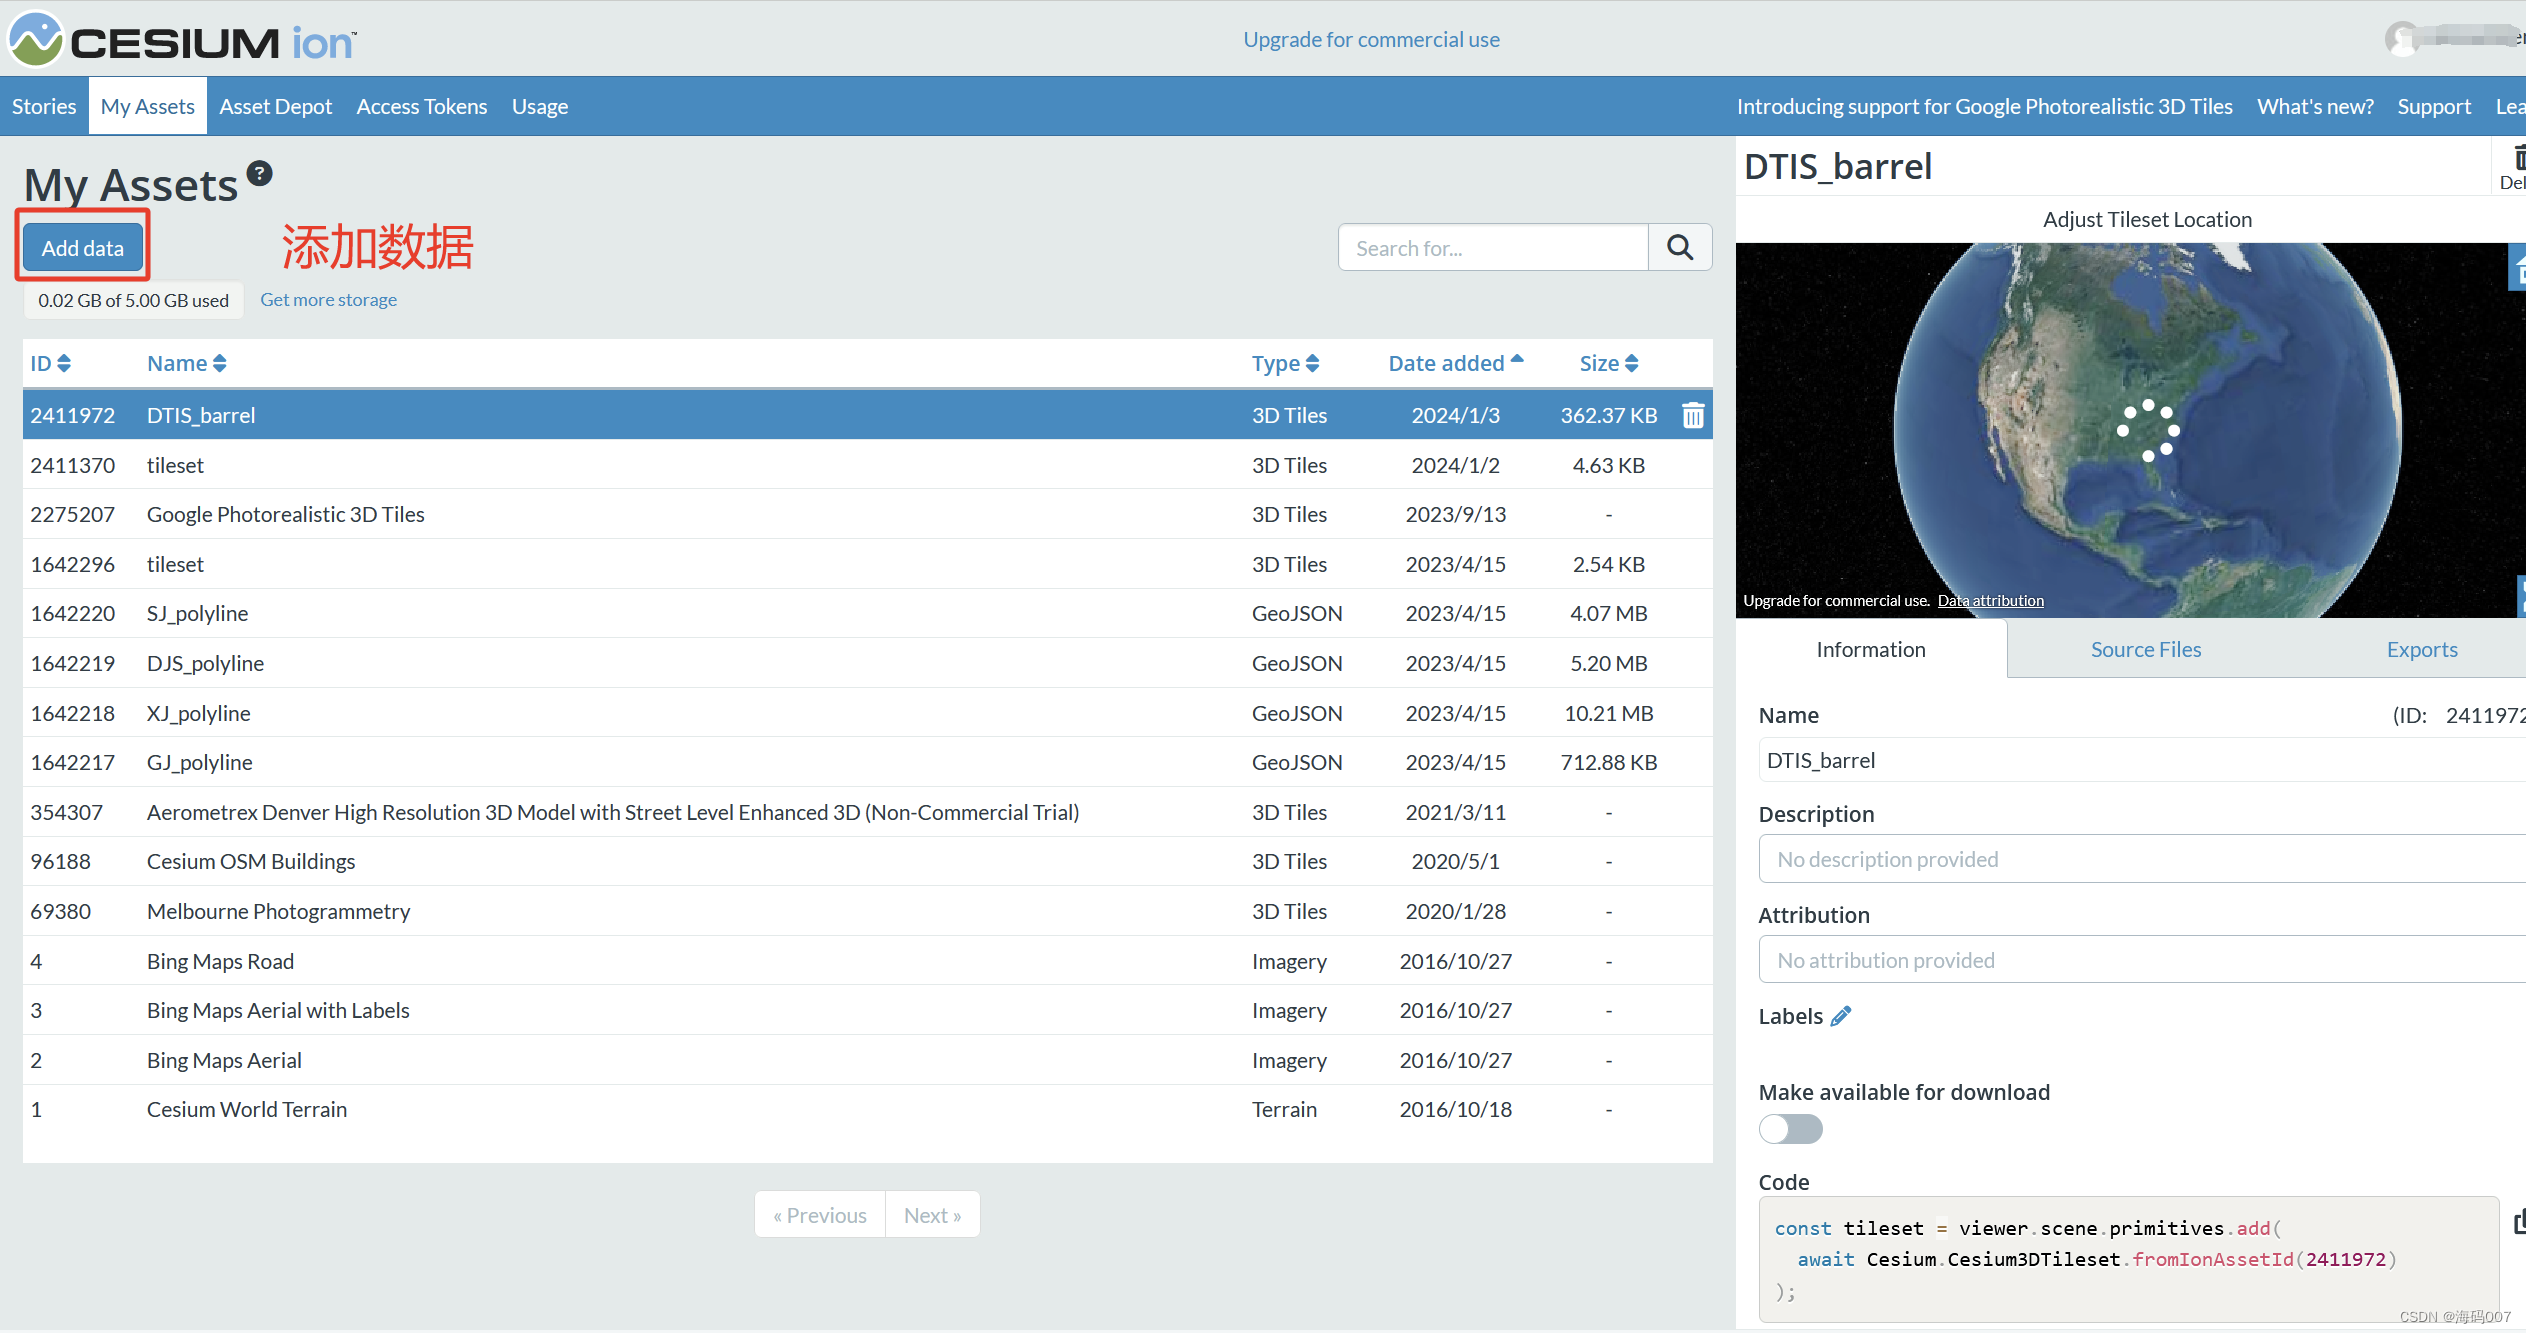Select the DJS_polyline asset row
The height and width of the screenshot is (1333, 2526).
pos(867,663)
